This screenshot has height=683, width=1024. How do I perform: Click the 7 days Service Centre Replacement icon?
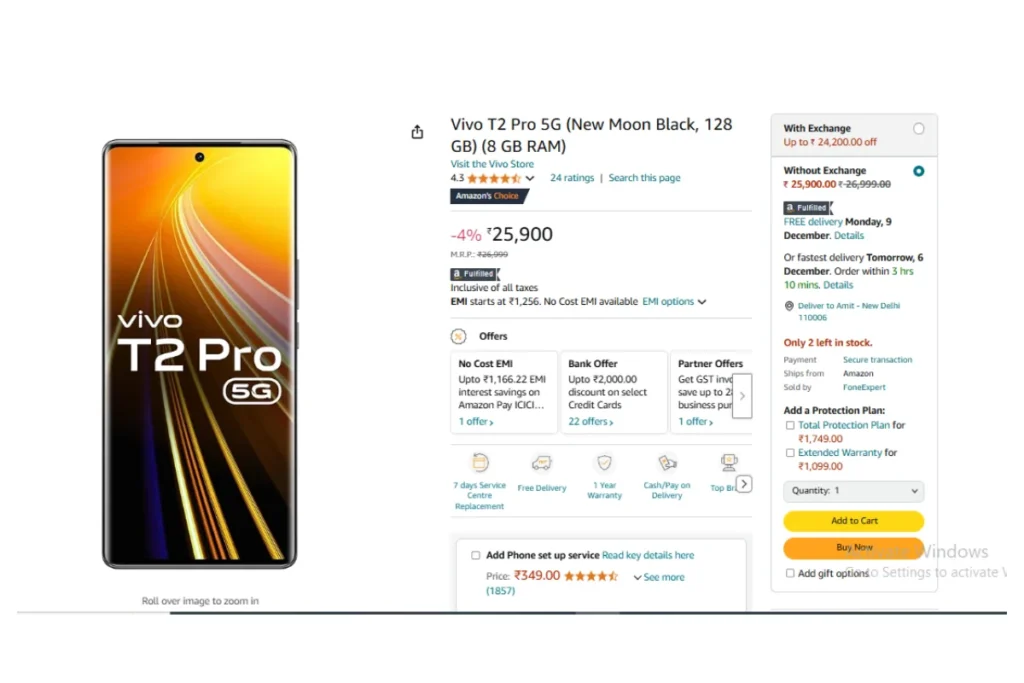[x=480, y=463]
